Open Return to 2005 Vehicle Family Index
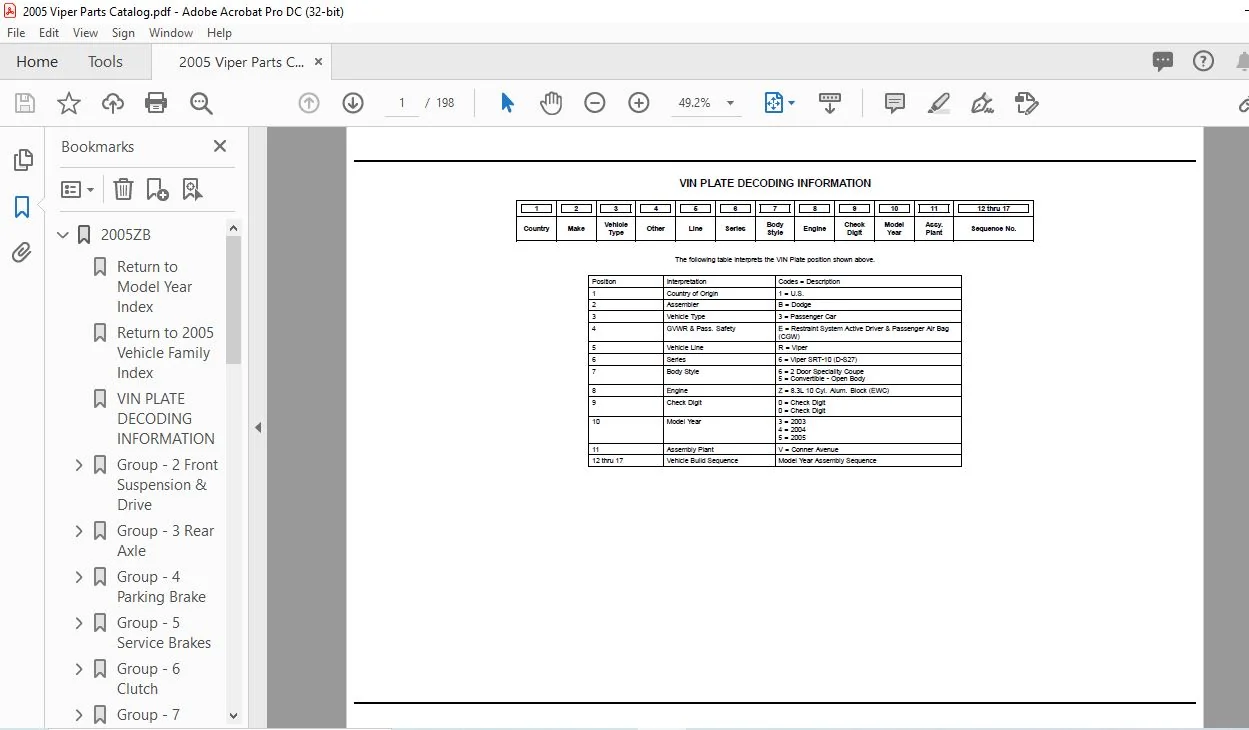This screenshot has height=730, width=1249. click(x=165, y=353)
